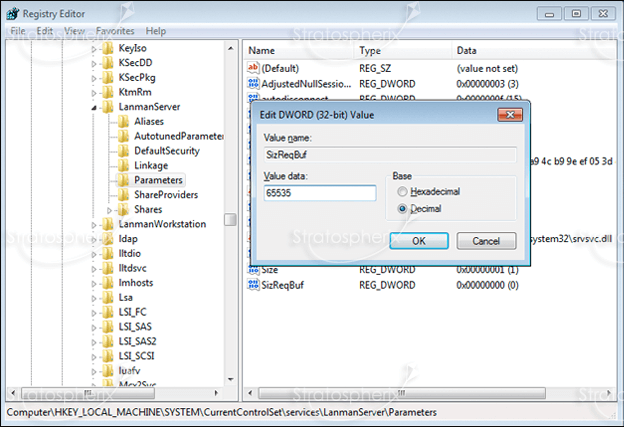Select the LSI_SCSI tree item
Viewport: 624px width, 427px height.
pos(136,356)
